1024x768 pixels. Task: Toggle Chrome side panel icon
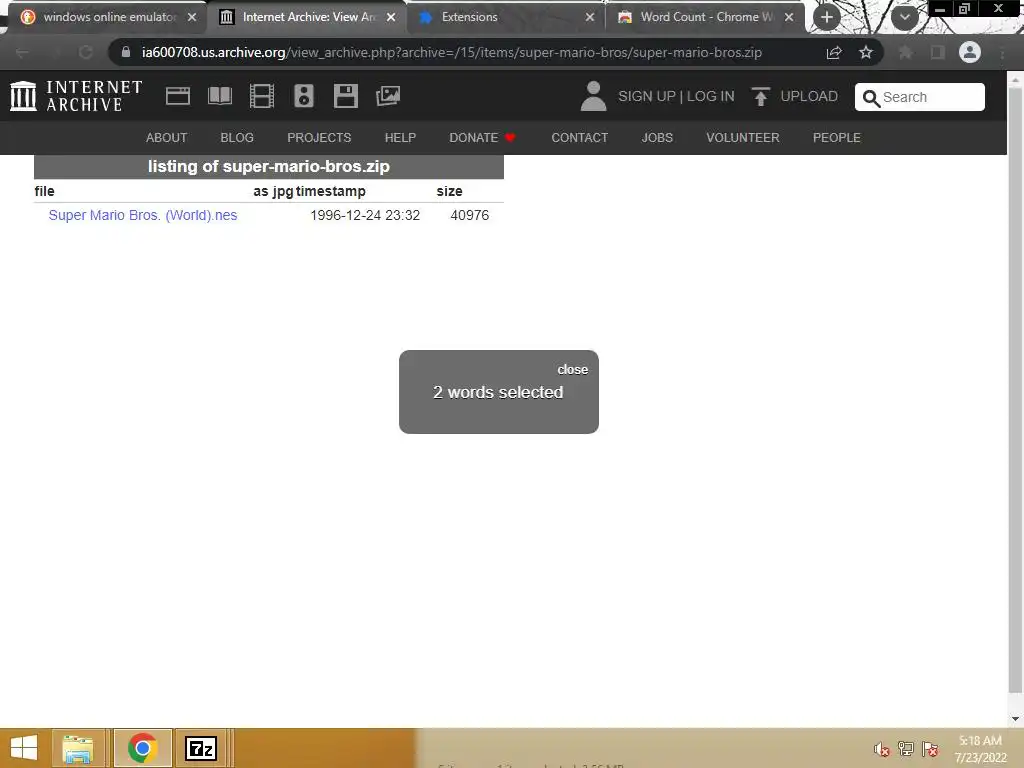pyautogui.click(x=937, y=52)
